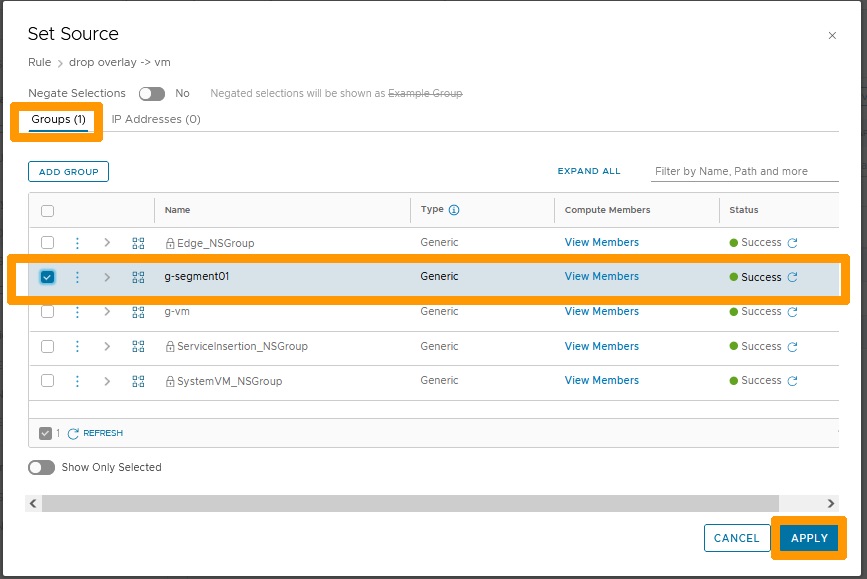Image resolution: width=867 pixels, height=579 pixels.
Task: Disable the Negate Selections toggle
Action: tap(151, 93)
